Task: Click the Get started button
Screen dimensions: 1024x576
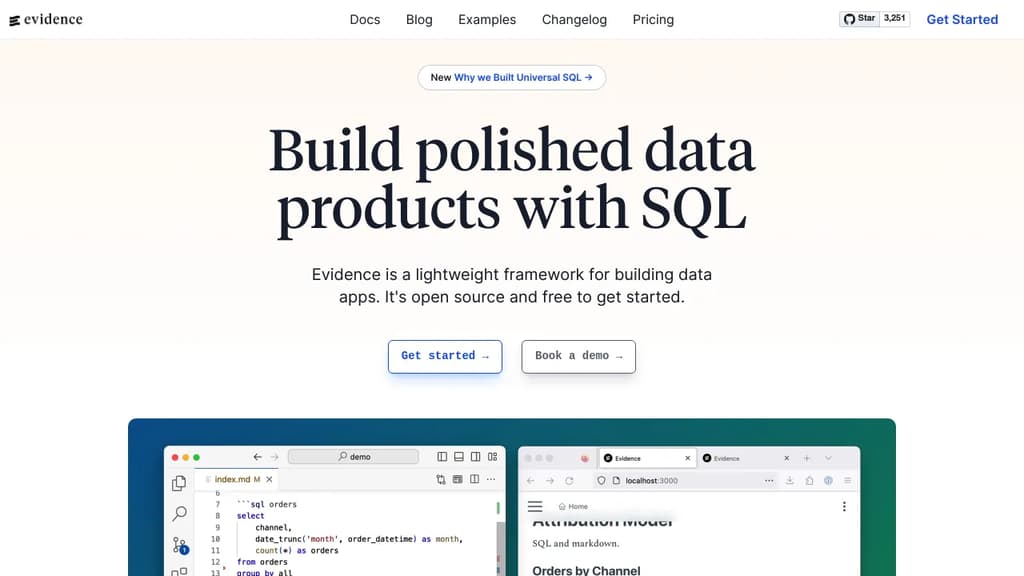Action: [444, 356]
